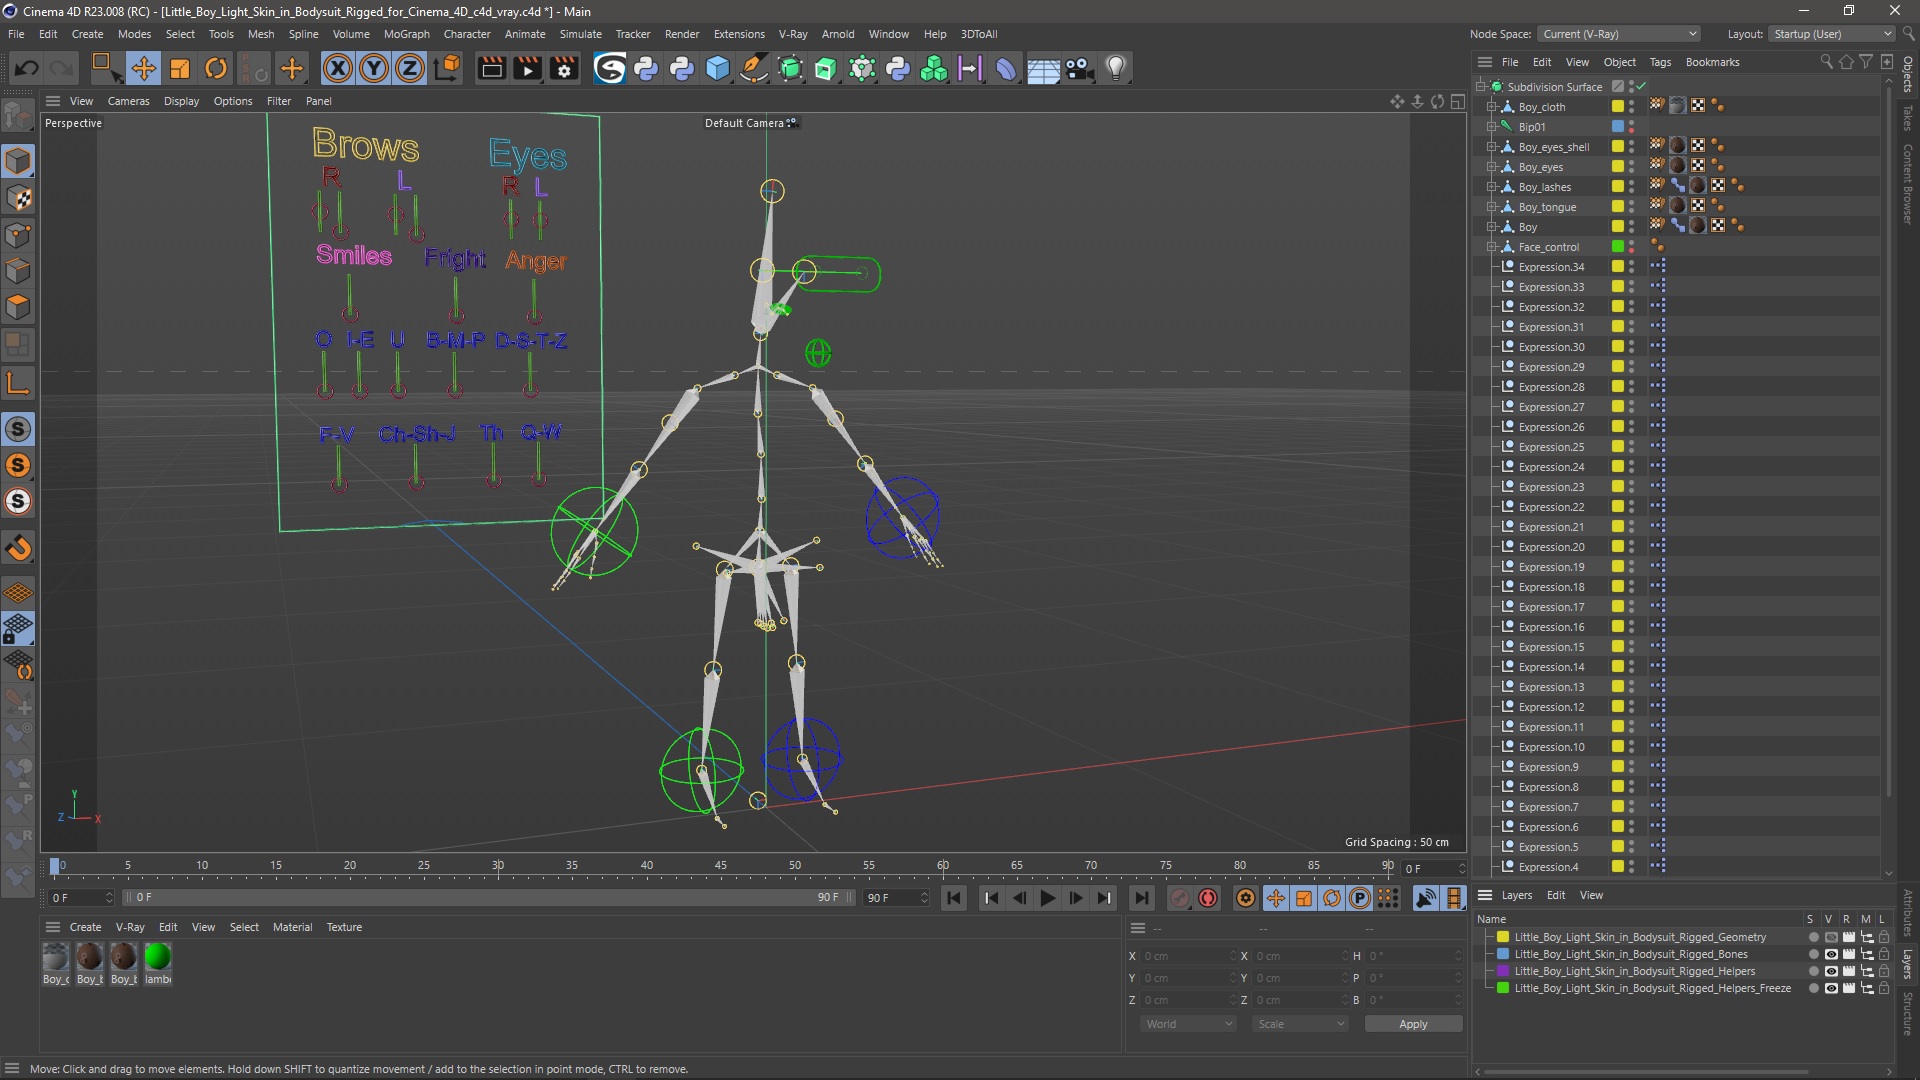Viewport: 1920px width, 1080px height.
Task: Expand the Boy_eyes object
Action: 1491,166
